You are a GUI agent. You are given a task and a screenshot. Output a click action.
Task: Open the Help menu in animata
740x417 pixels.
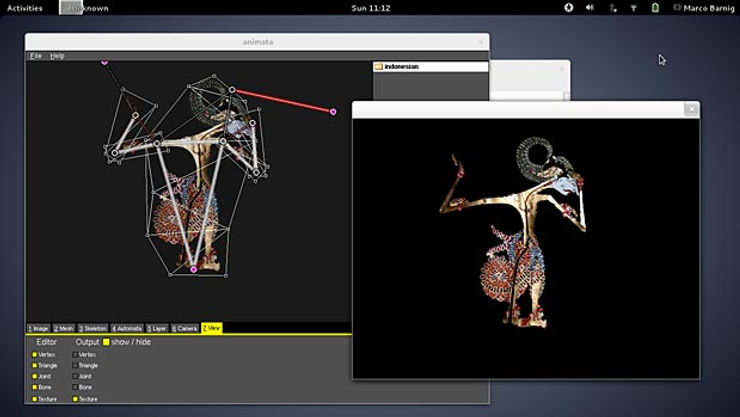tap(57, 56)
